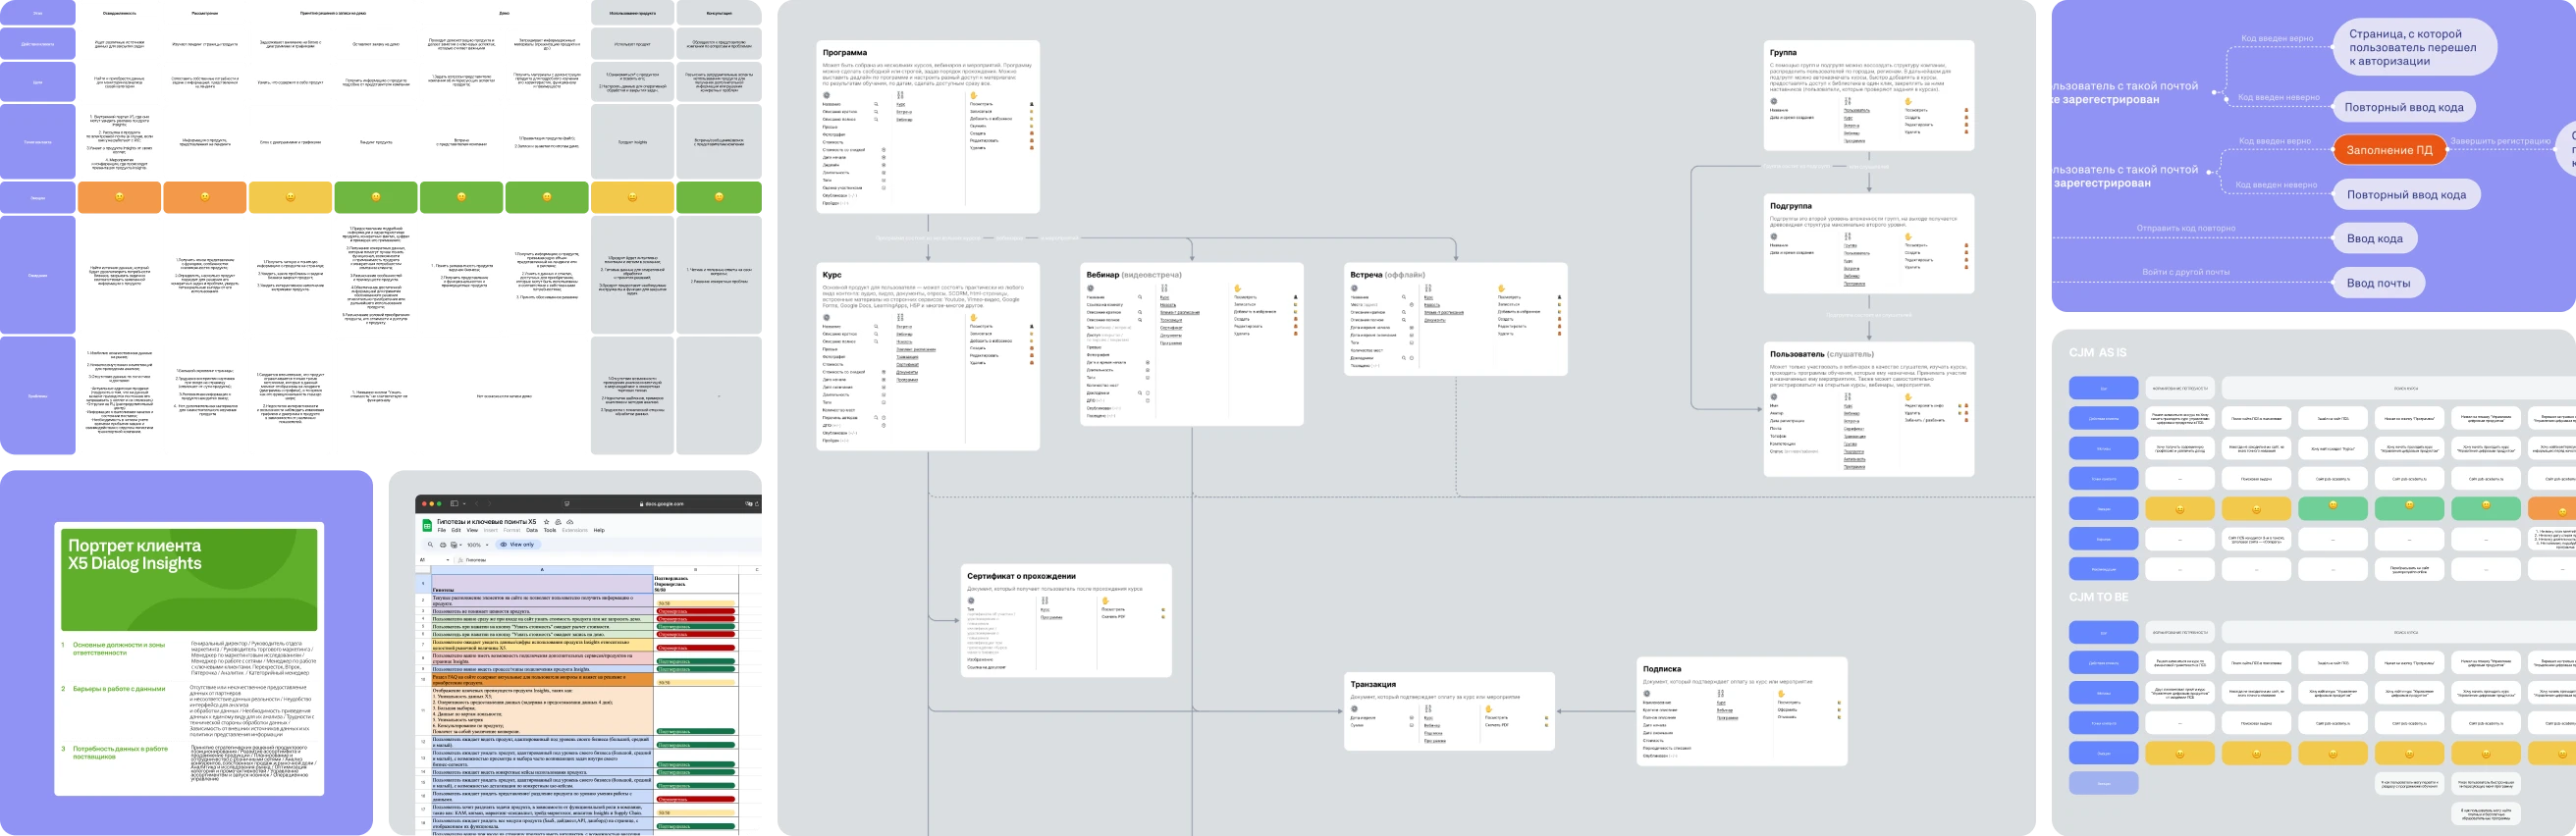
Task: Open the File menu in Sheets
Action: pyautogui.click(x=441, y=531)
